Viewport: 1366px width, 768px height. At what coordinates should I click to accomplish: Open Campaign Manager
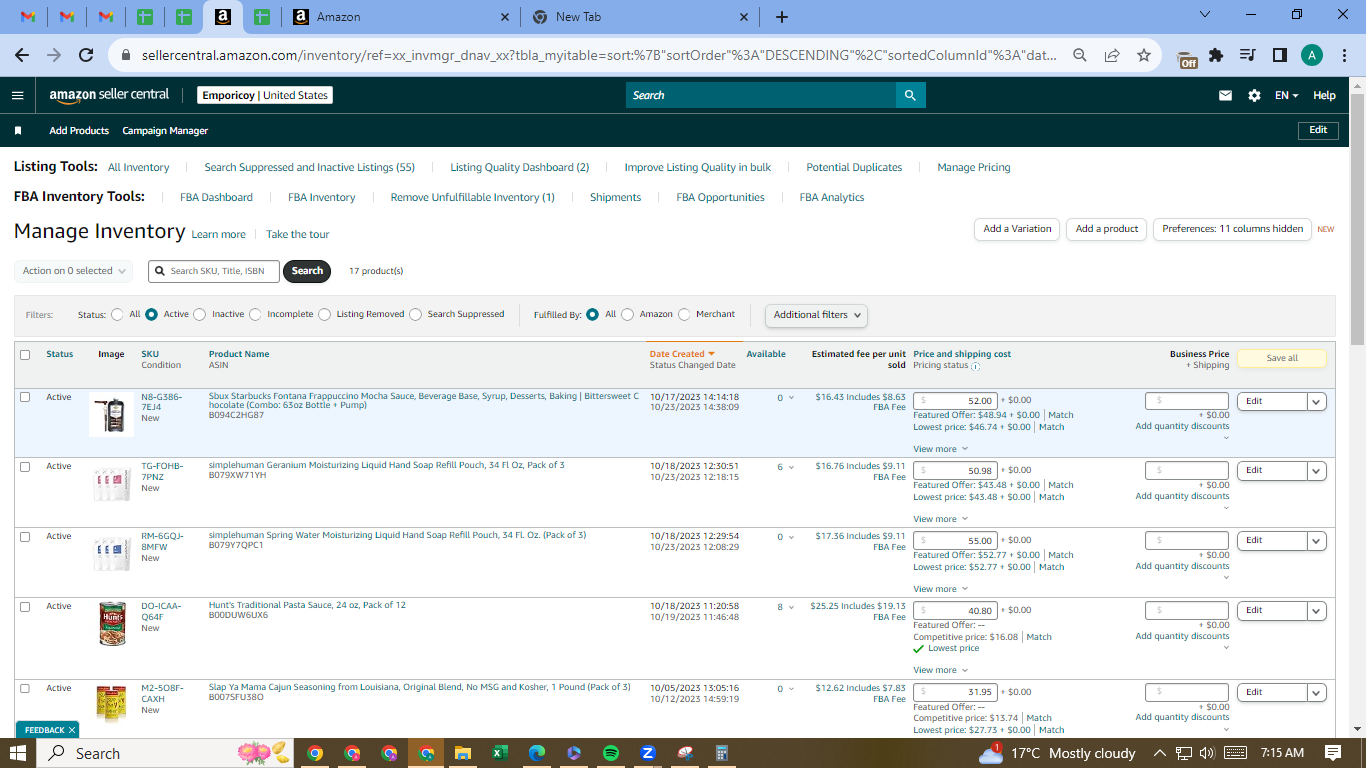[x=165, y=131]
